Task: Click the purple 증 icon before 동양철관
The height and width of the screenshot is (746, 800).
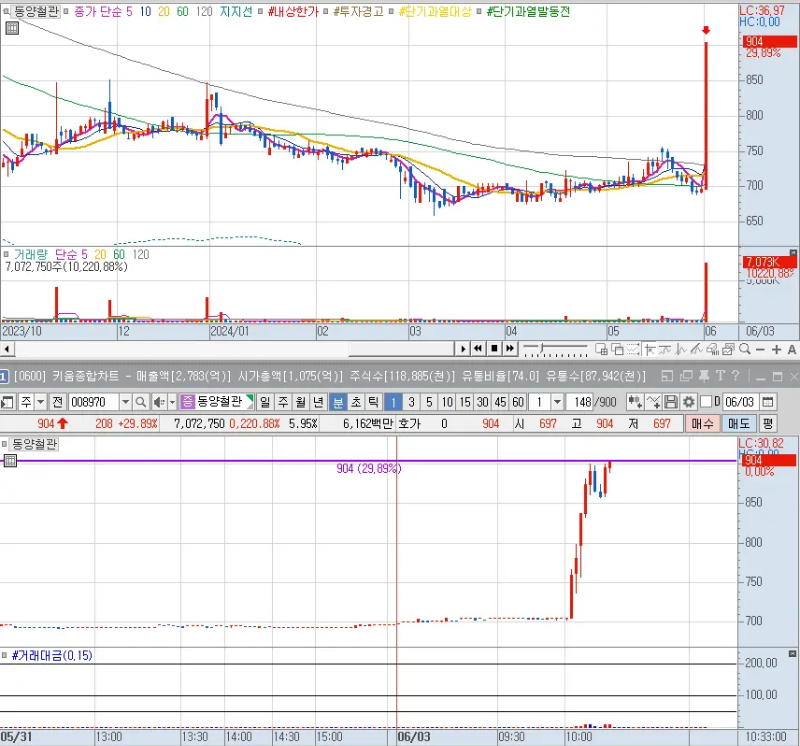Action: coord(188,402)
